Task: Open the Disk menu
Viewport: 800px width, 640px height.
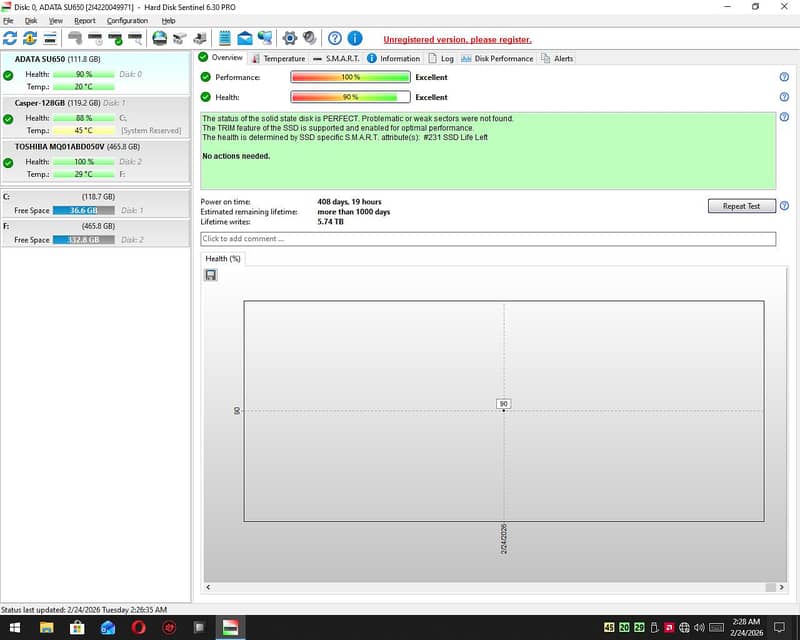Action: tap(31, 20)
